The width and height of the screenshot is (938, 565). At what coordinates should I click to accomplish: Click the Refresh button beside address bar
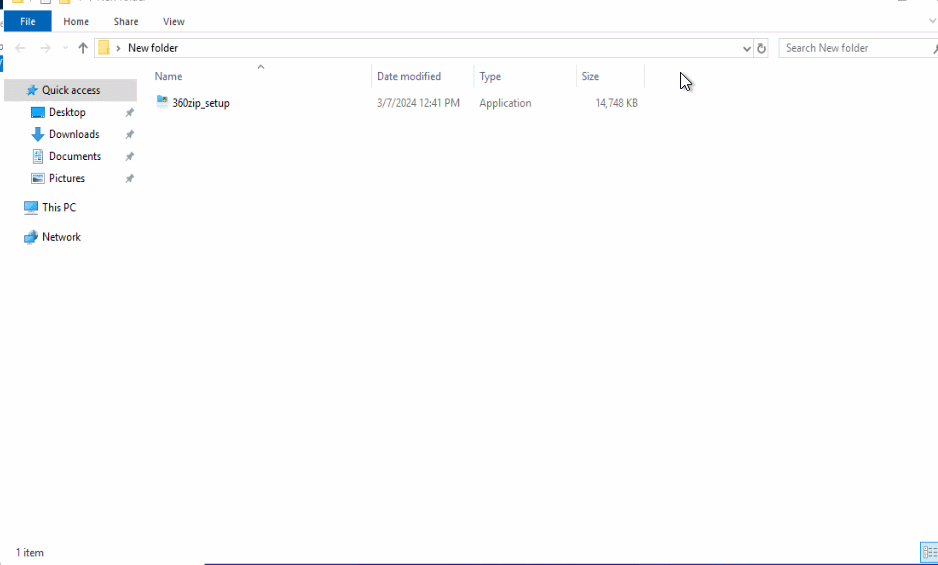tap(762, 48)
